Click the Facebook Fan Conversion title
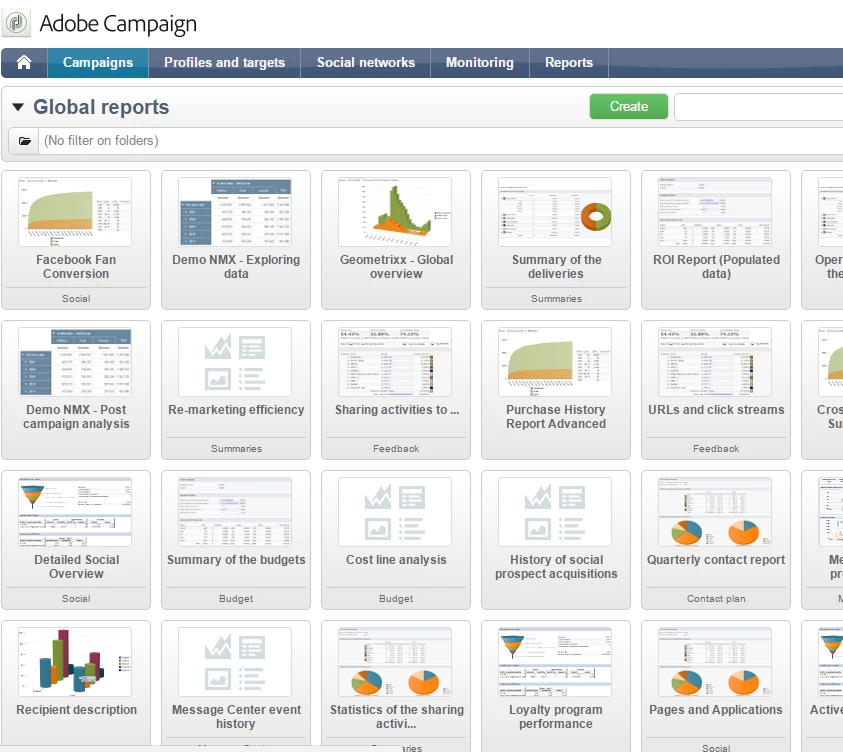This screenshot has width=843, height=752. point(76,267)
